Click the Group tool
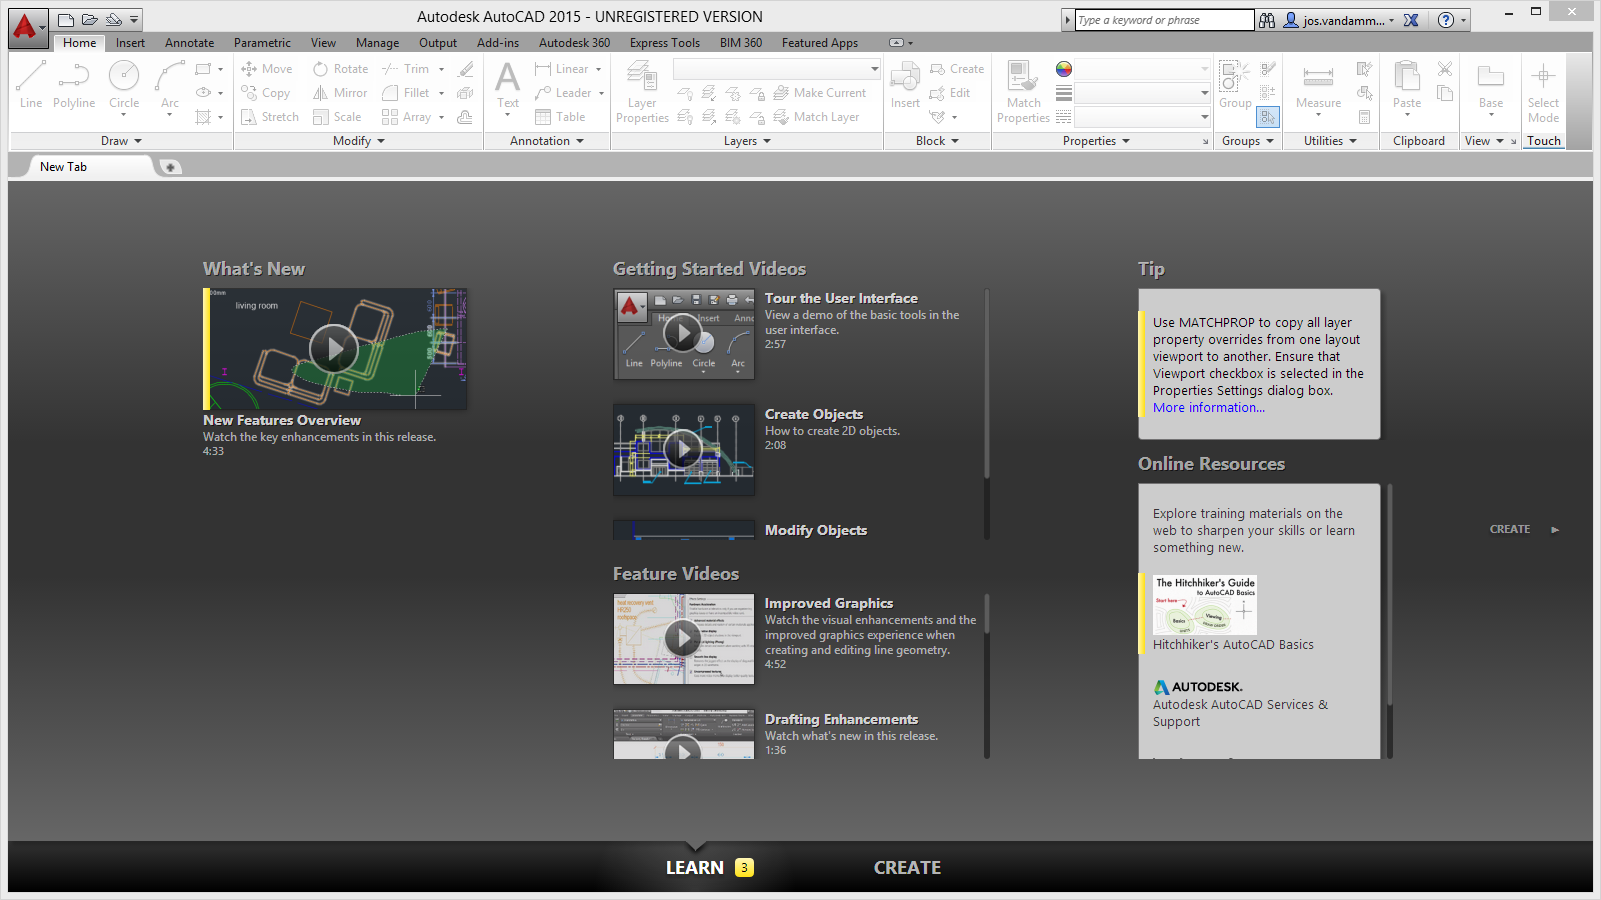The image size is (1601, 900). coord(1235,86)
